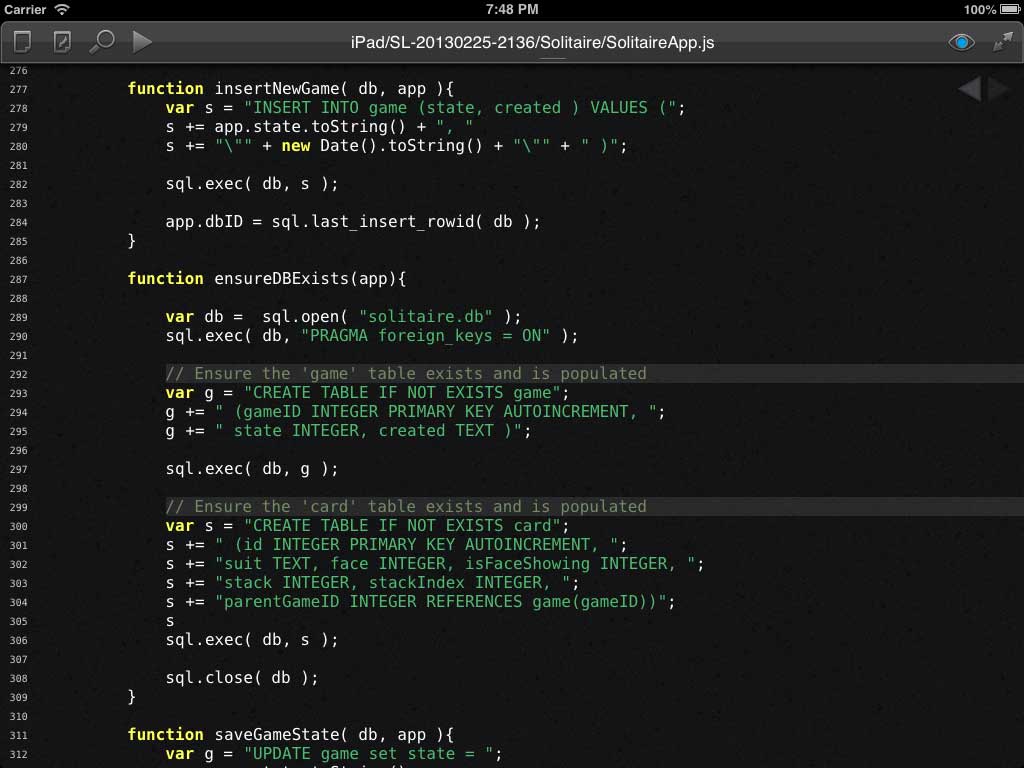Click the "PRAGMA foreign_keys = ON" line
This screenshot has width=1024, height=768.
pos(372,336)
